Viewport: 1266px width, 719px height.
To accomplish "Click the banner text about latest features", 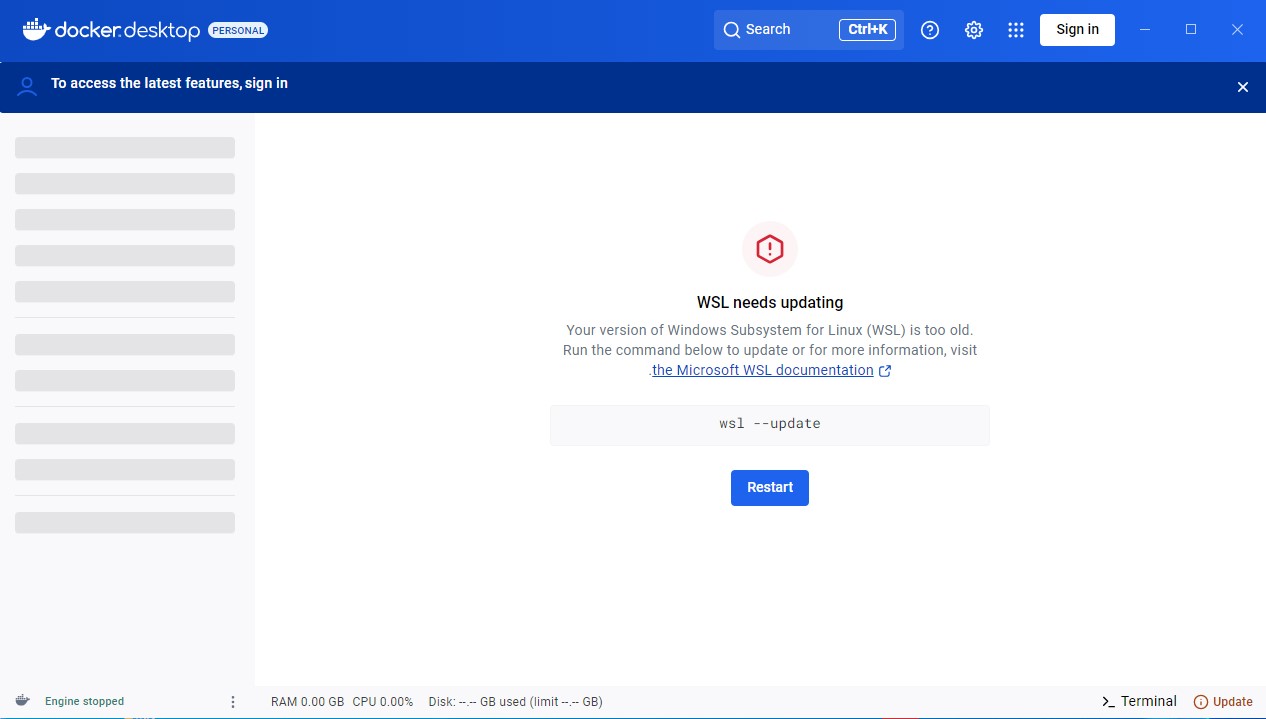I will tap(169, 84).
